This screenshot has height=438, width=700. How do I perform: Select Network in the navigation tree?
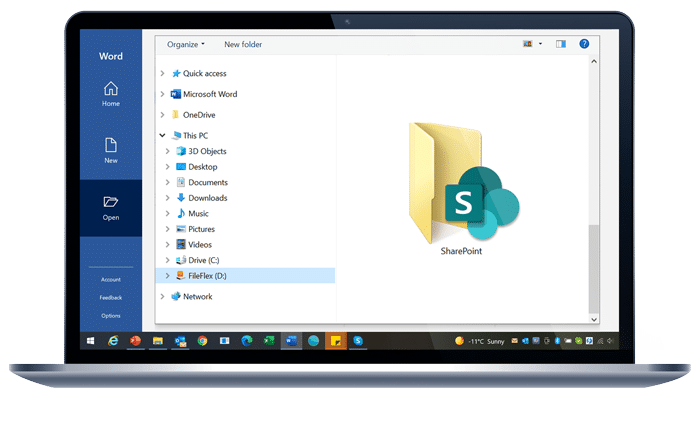pyautogui.click(x=192, y=296)
